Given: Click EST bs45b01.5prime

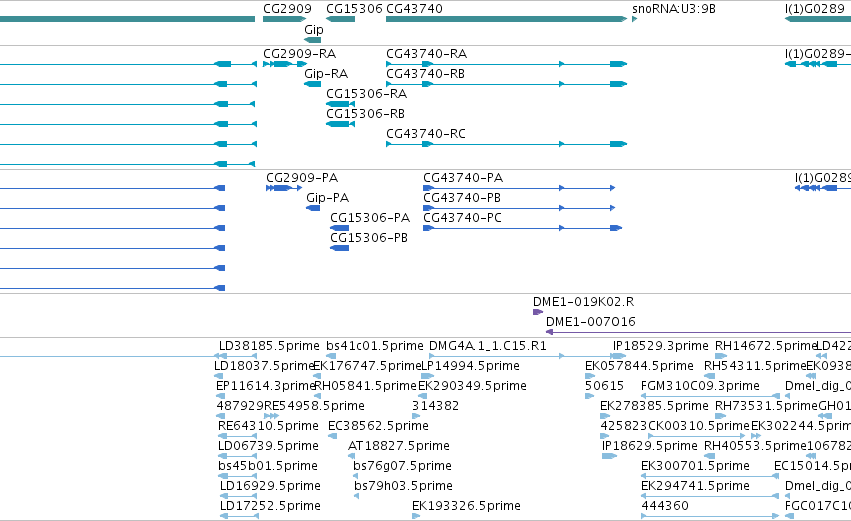Looking at the screenshot, I should coord(268,467).
